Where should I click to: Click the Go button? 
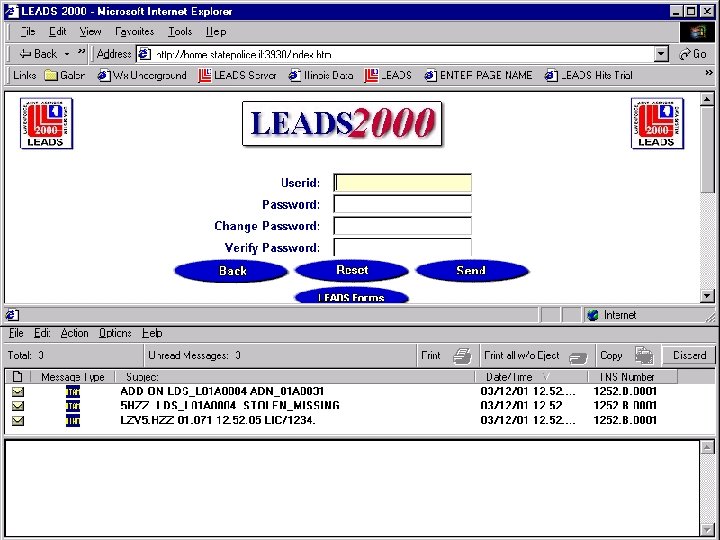click(693, 54)
